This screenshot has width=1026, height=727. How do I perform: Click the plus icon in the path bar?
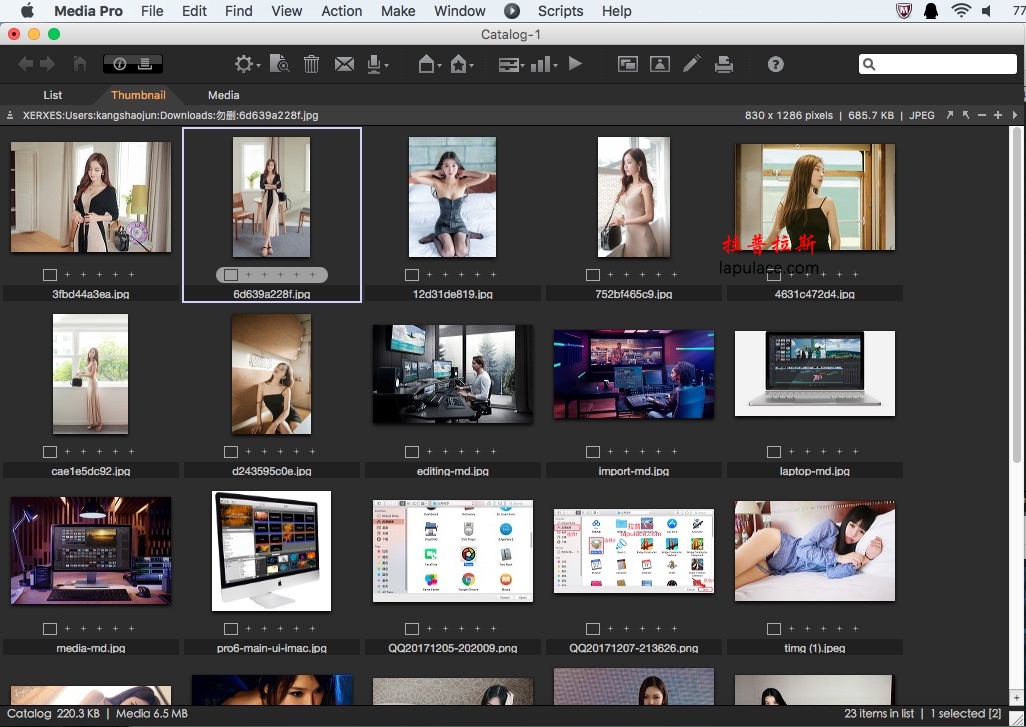point(997,115)
